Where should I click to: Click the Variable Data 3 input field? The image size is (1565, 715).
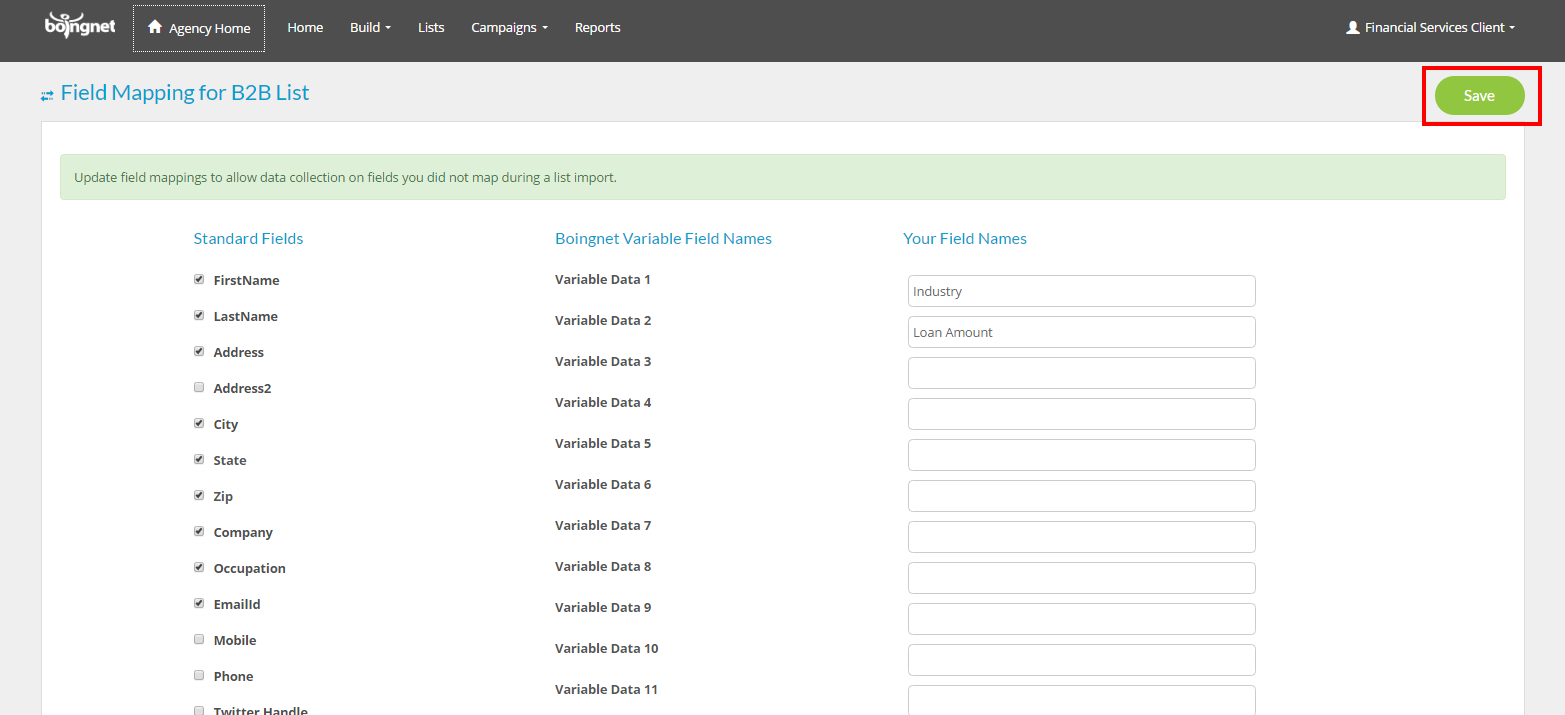coord(1082,373)
